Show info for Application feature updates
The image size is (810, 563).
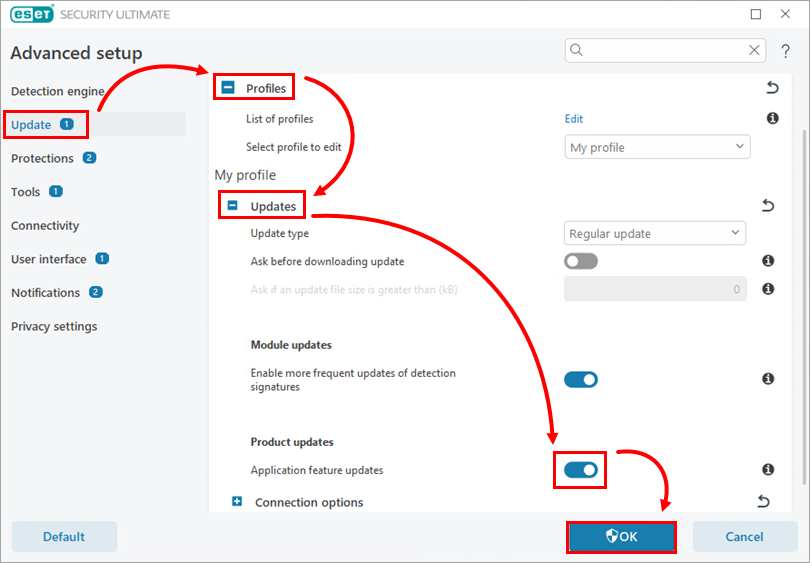768,470
